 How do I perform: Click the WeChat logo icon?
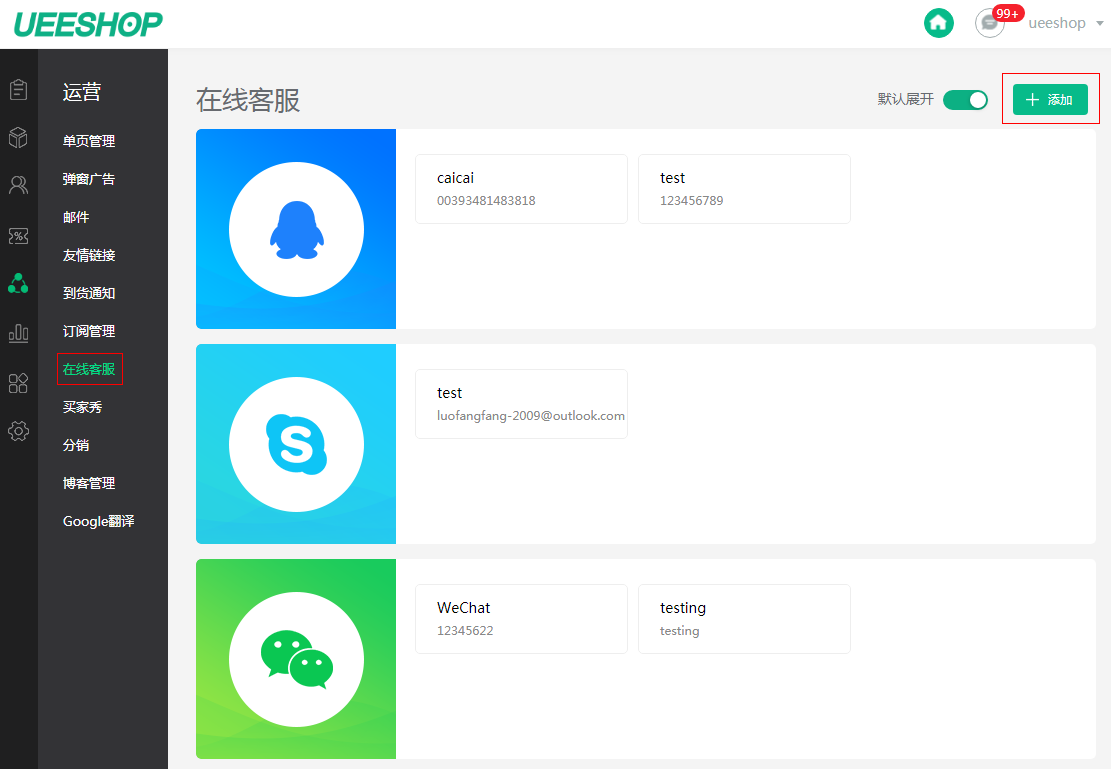point(296,660)
